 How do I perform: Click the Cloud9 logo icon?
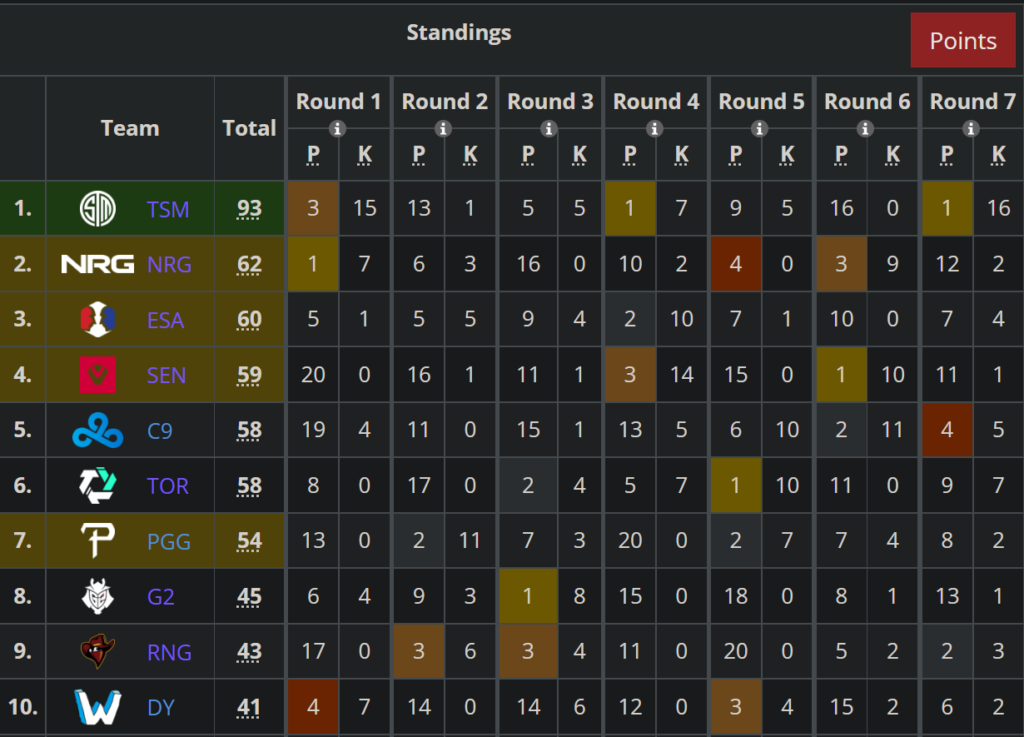point(98,431)
